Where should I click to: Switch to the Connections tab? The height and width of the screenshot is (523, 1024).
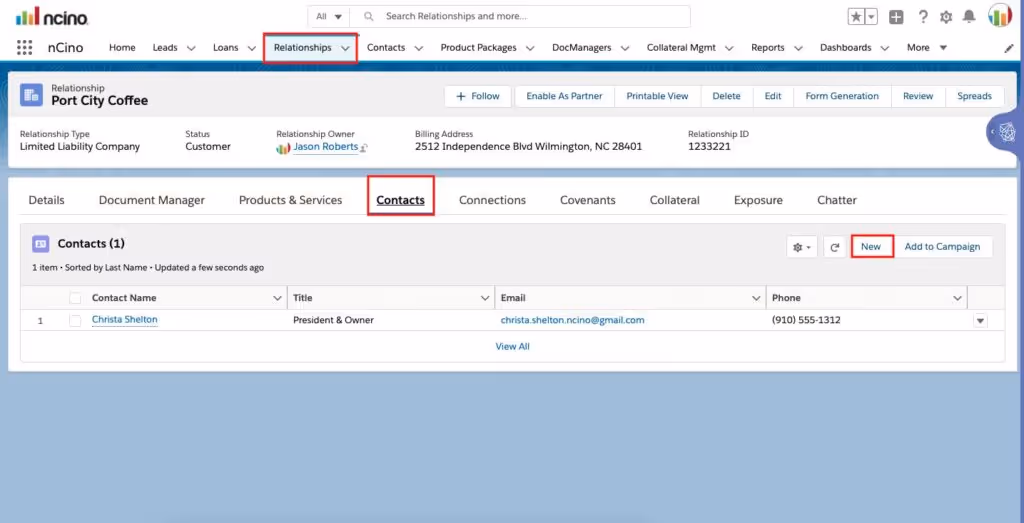tap(492, 200)
